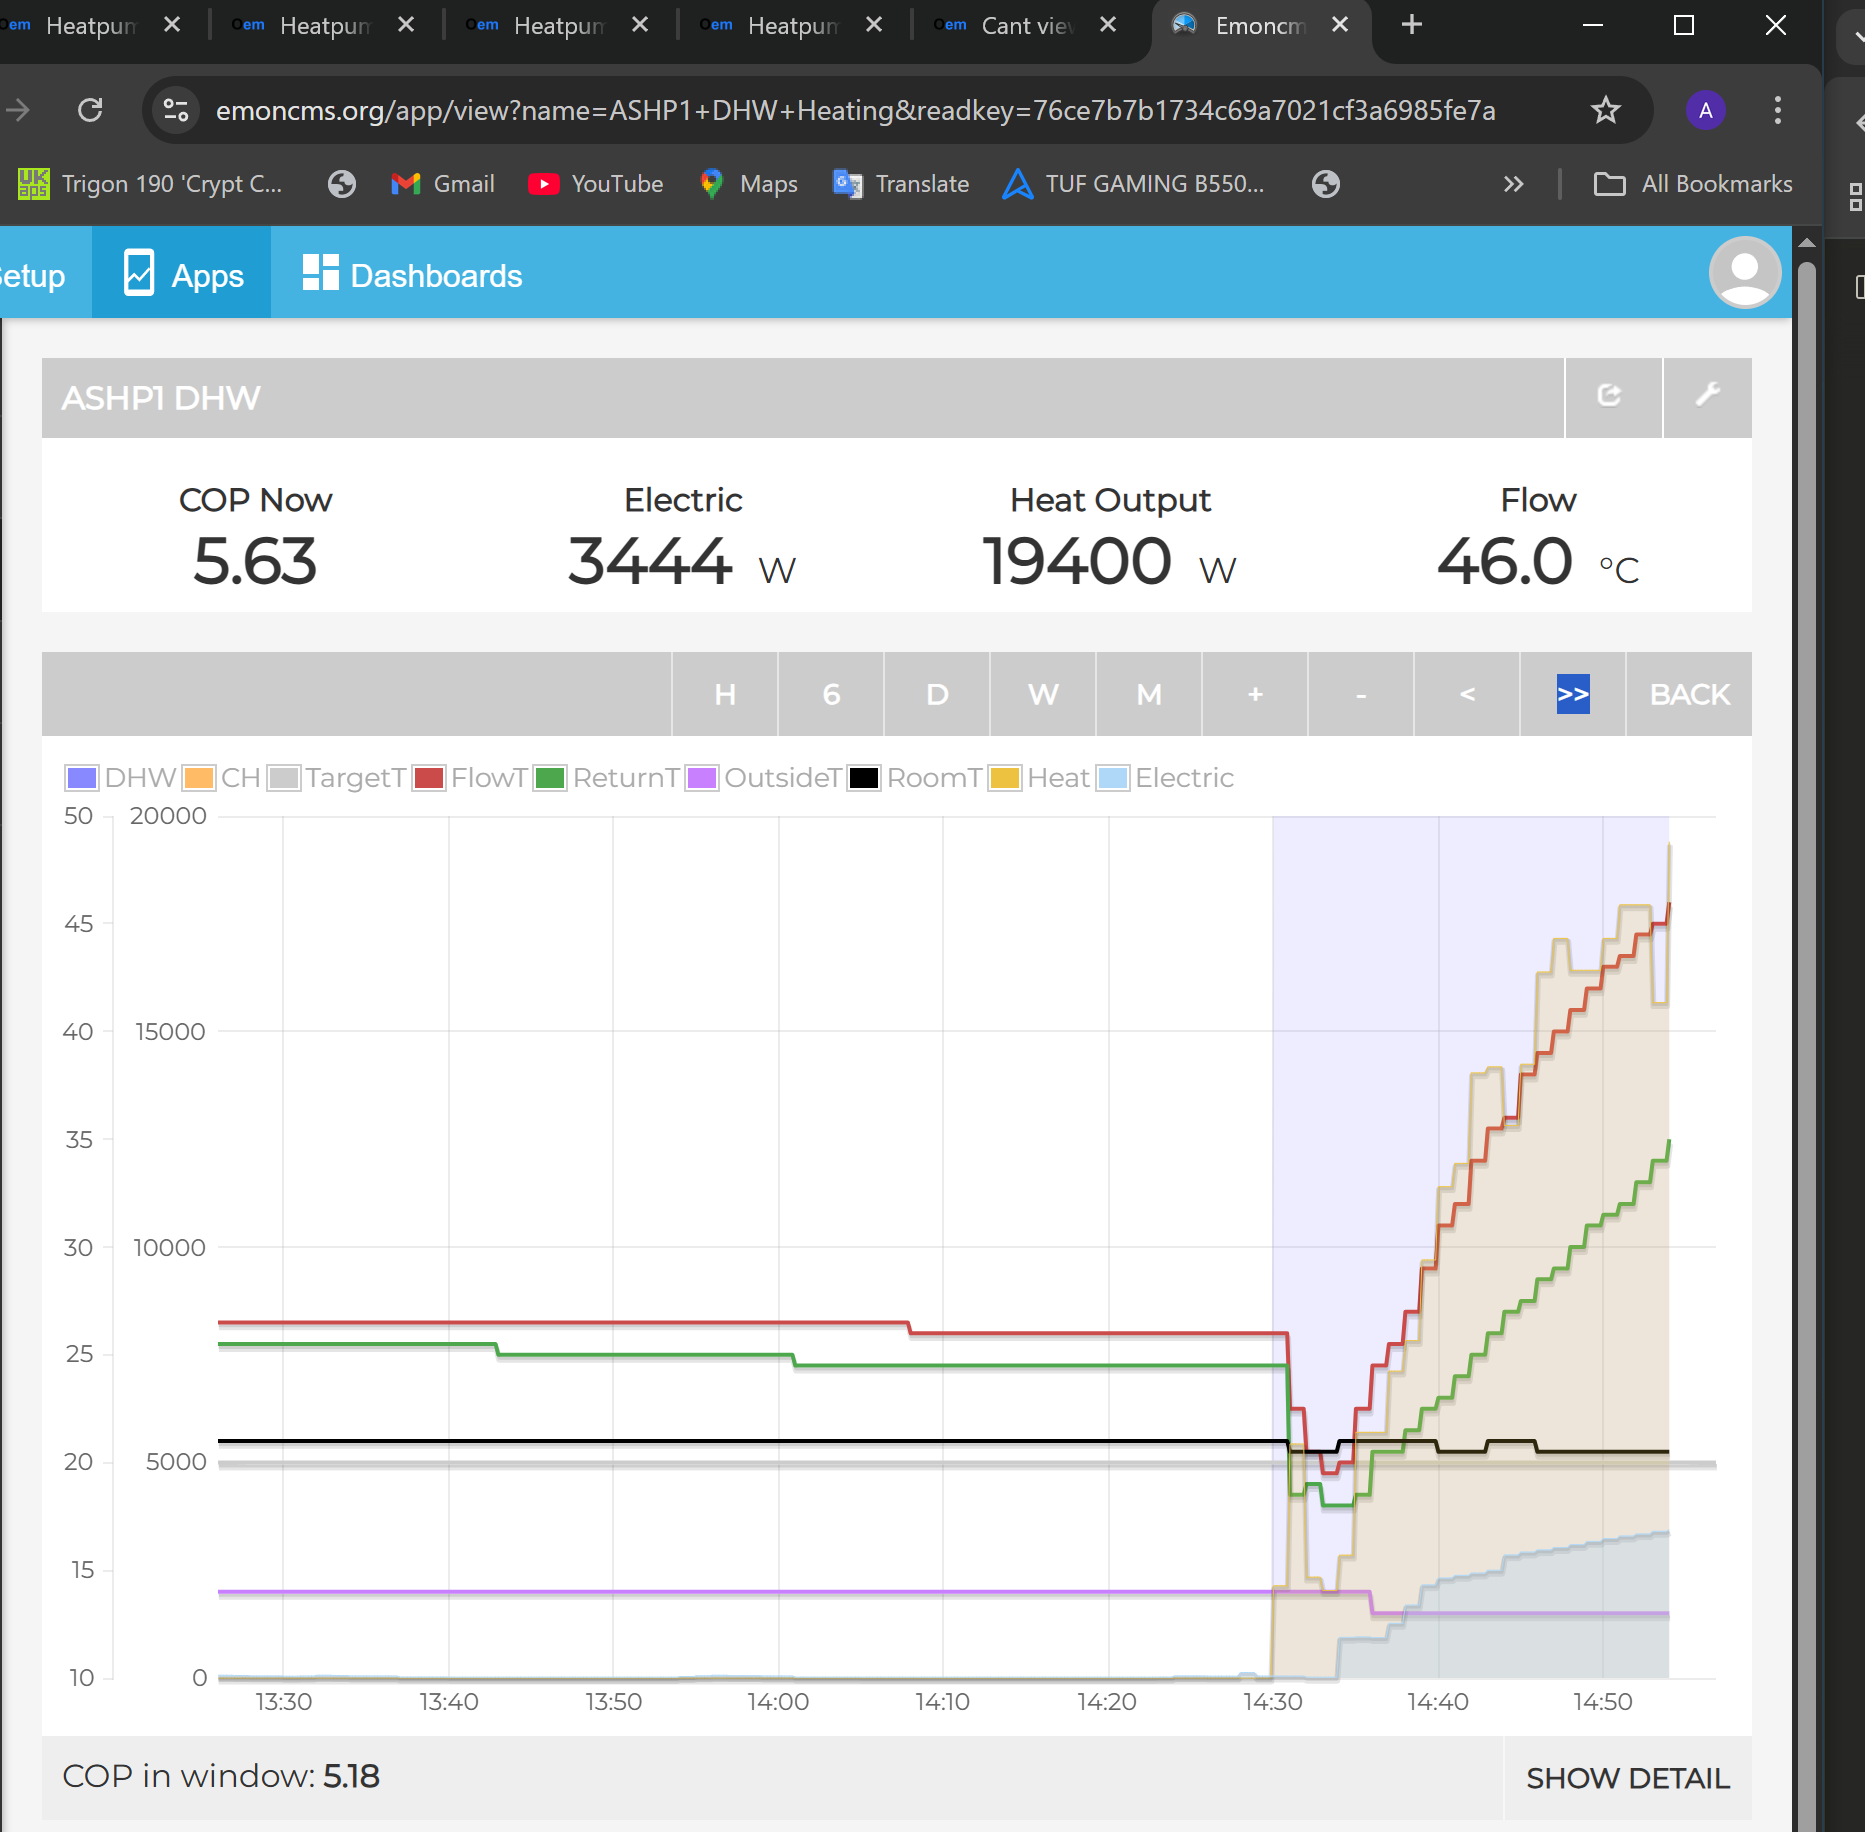The height and width of the screenshot is (1832, 1865).
Task: Click SHOW DETAIL button
Action: [1627, 1778]
